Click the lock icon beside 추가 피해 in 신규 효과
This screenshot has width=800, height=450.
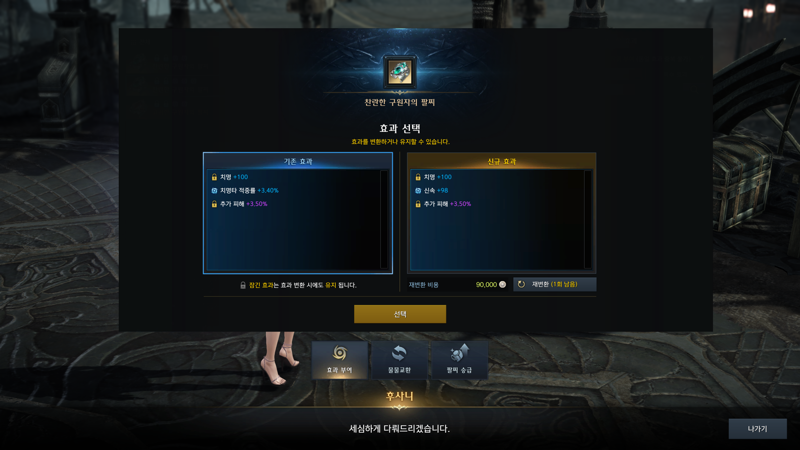click(418, 204)
